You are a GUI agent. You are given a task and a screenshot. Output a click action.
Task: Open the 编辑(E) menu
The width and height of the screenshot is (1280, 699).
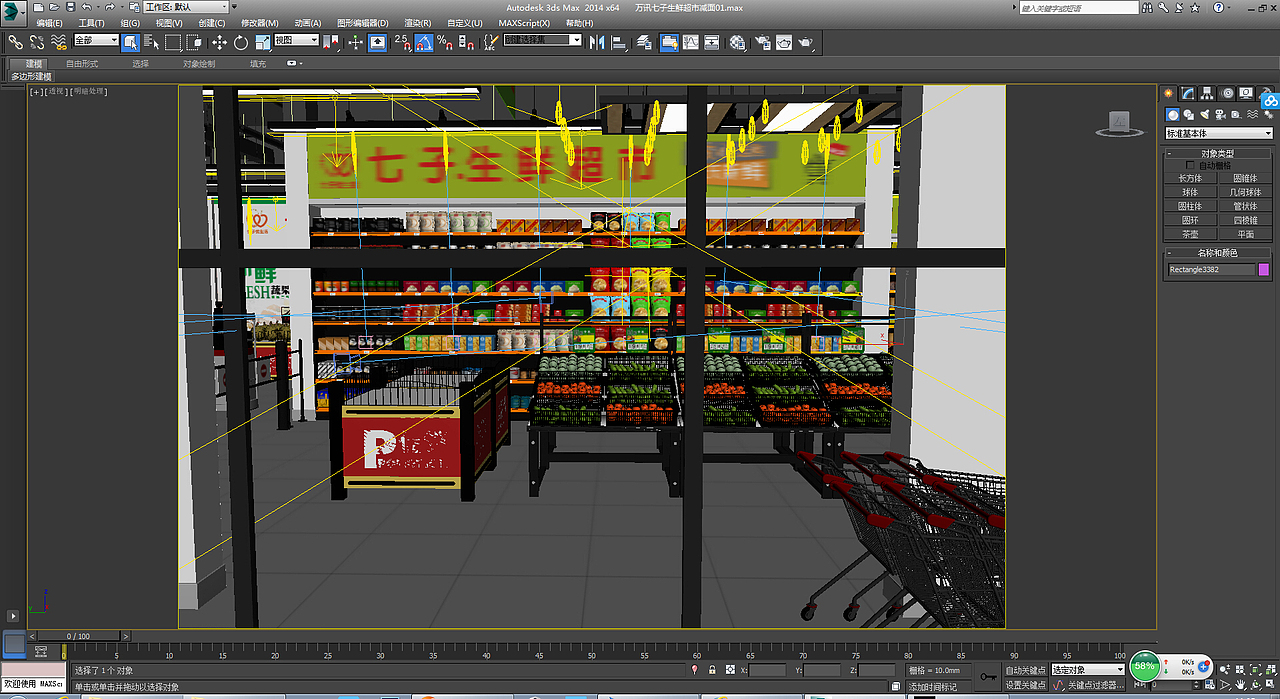click(49, 23)
